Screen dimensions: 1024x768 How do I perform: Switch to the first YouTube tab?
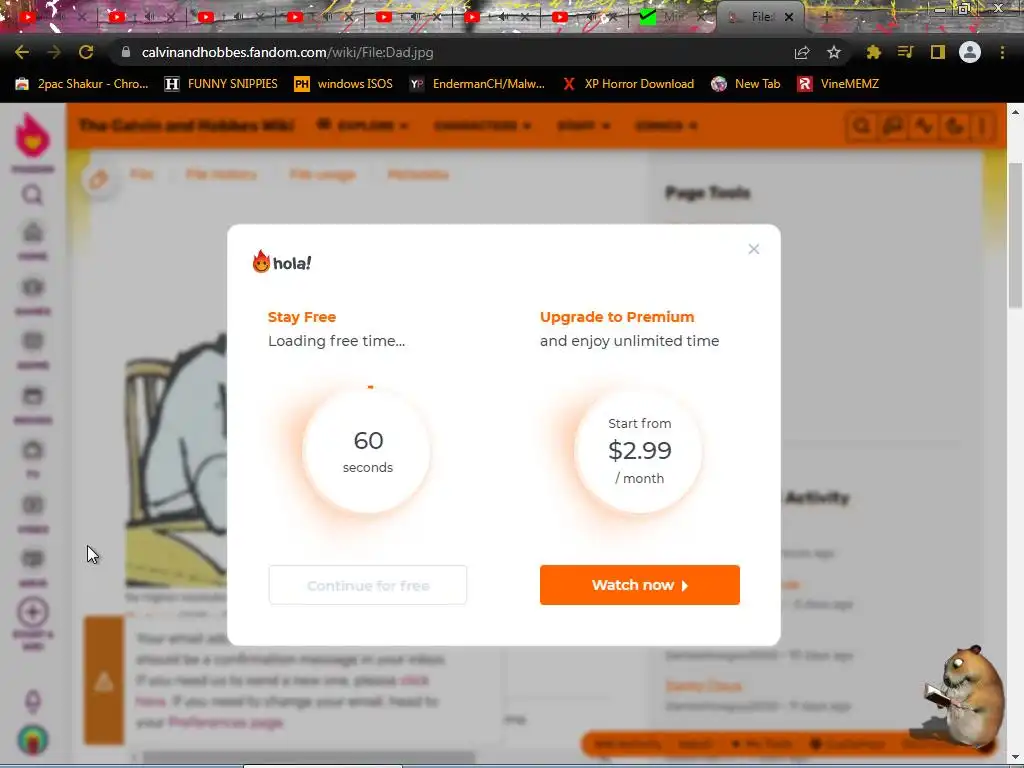click(27, 17)
